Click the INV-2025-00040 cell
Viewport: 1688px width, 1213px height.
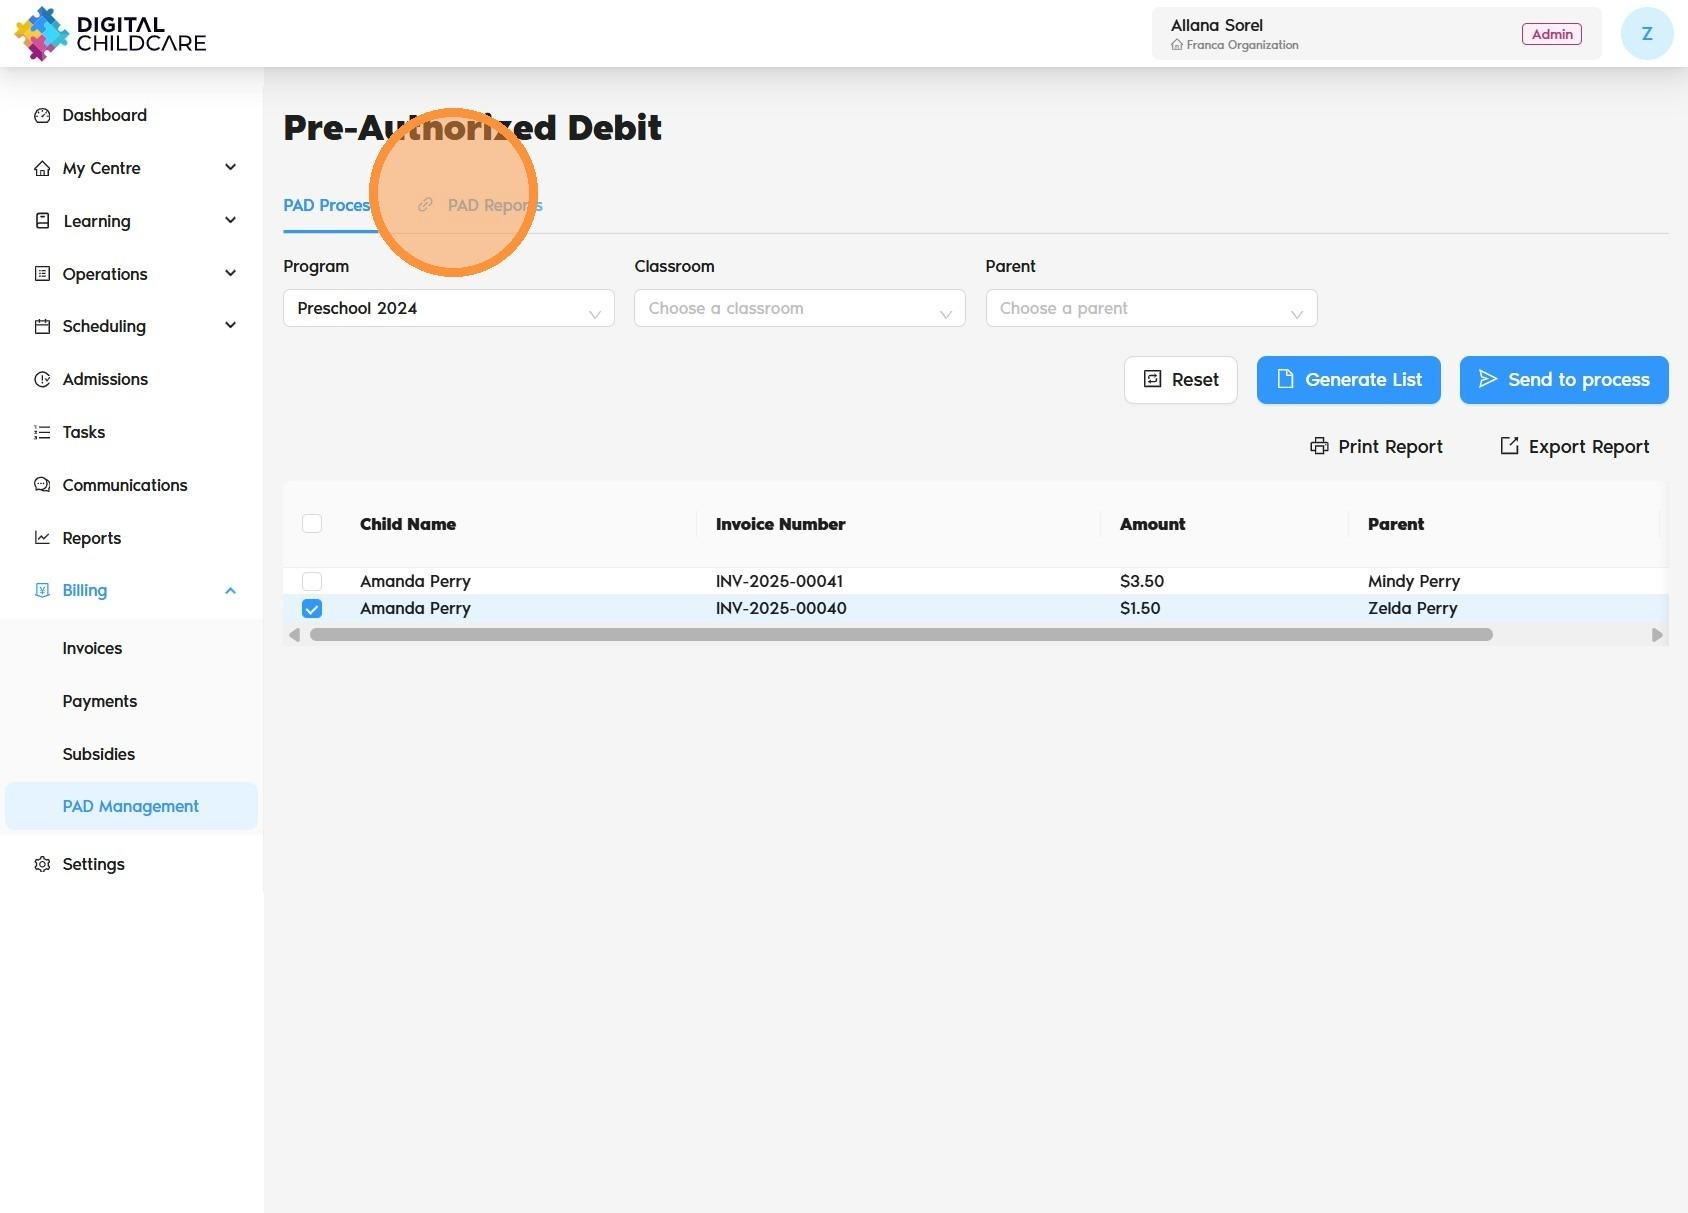pyautogui.click(x=781, y=608)
